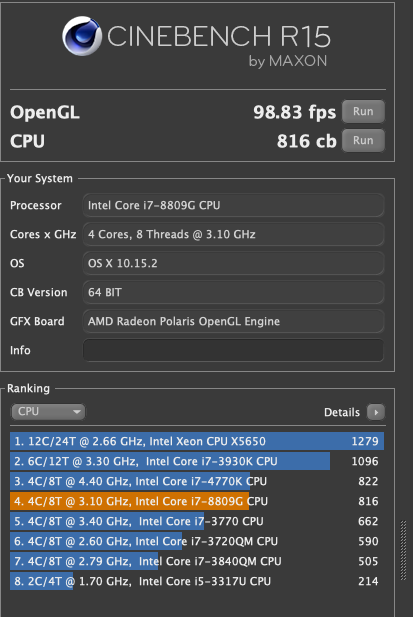Click the Info text field
Image resolution: width=413 pixels, height=617 pixels.
(x=233, y=350)
